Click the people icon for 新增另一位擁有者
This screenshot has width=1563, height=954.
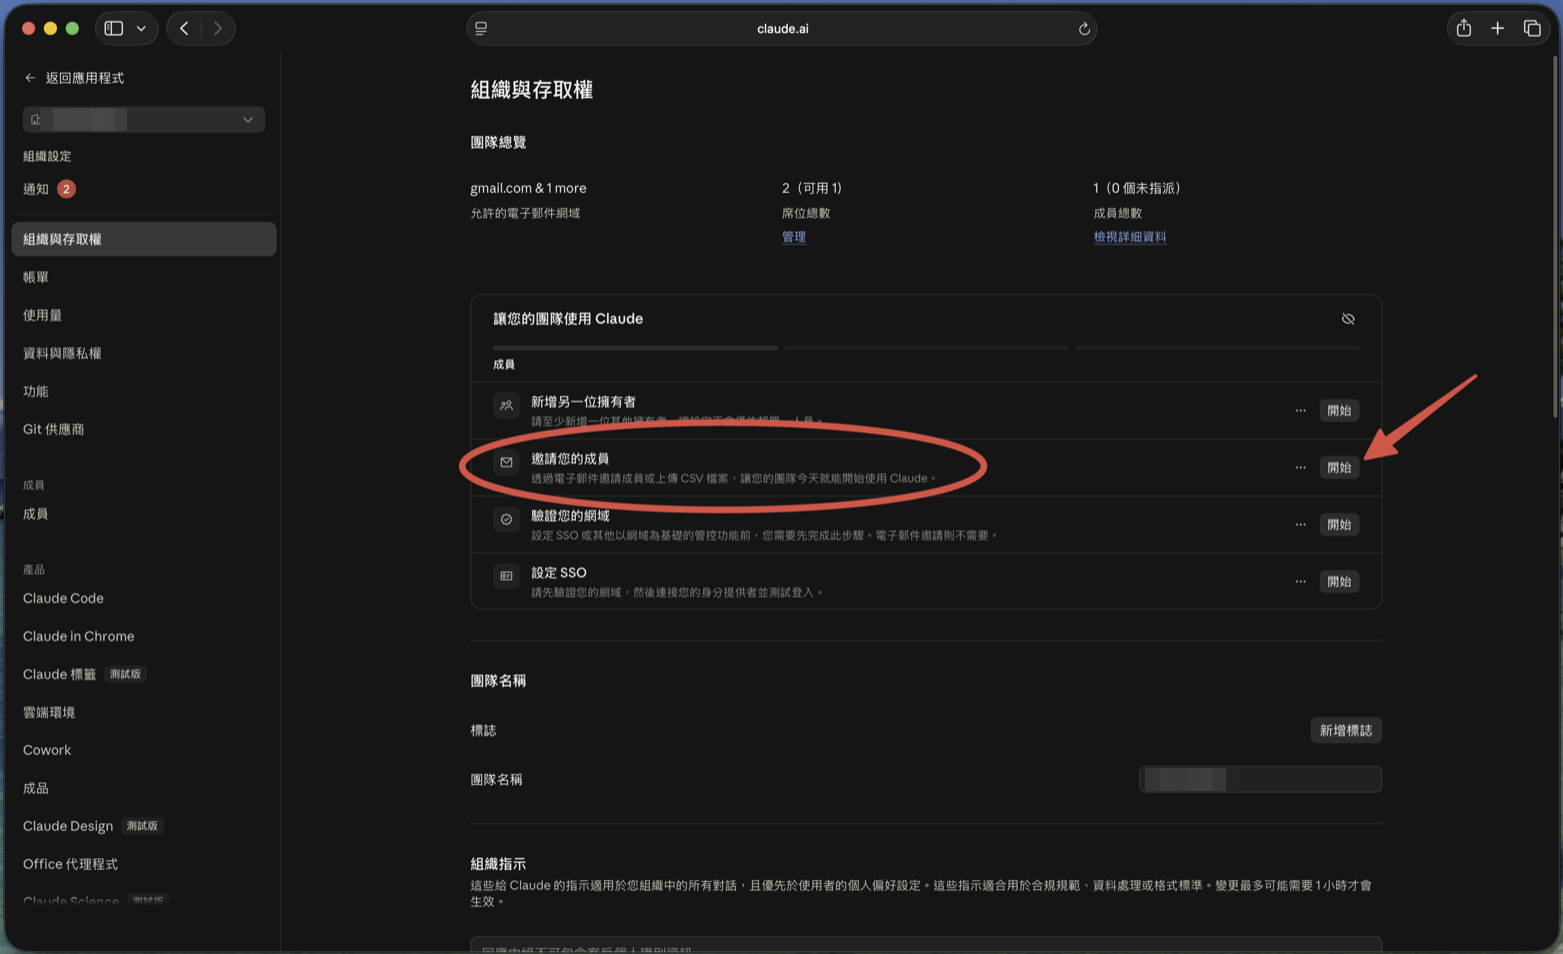click(x=506, y=406)
